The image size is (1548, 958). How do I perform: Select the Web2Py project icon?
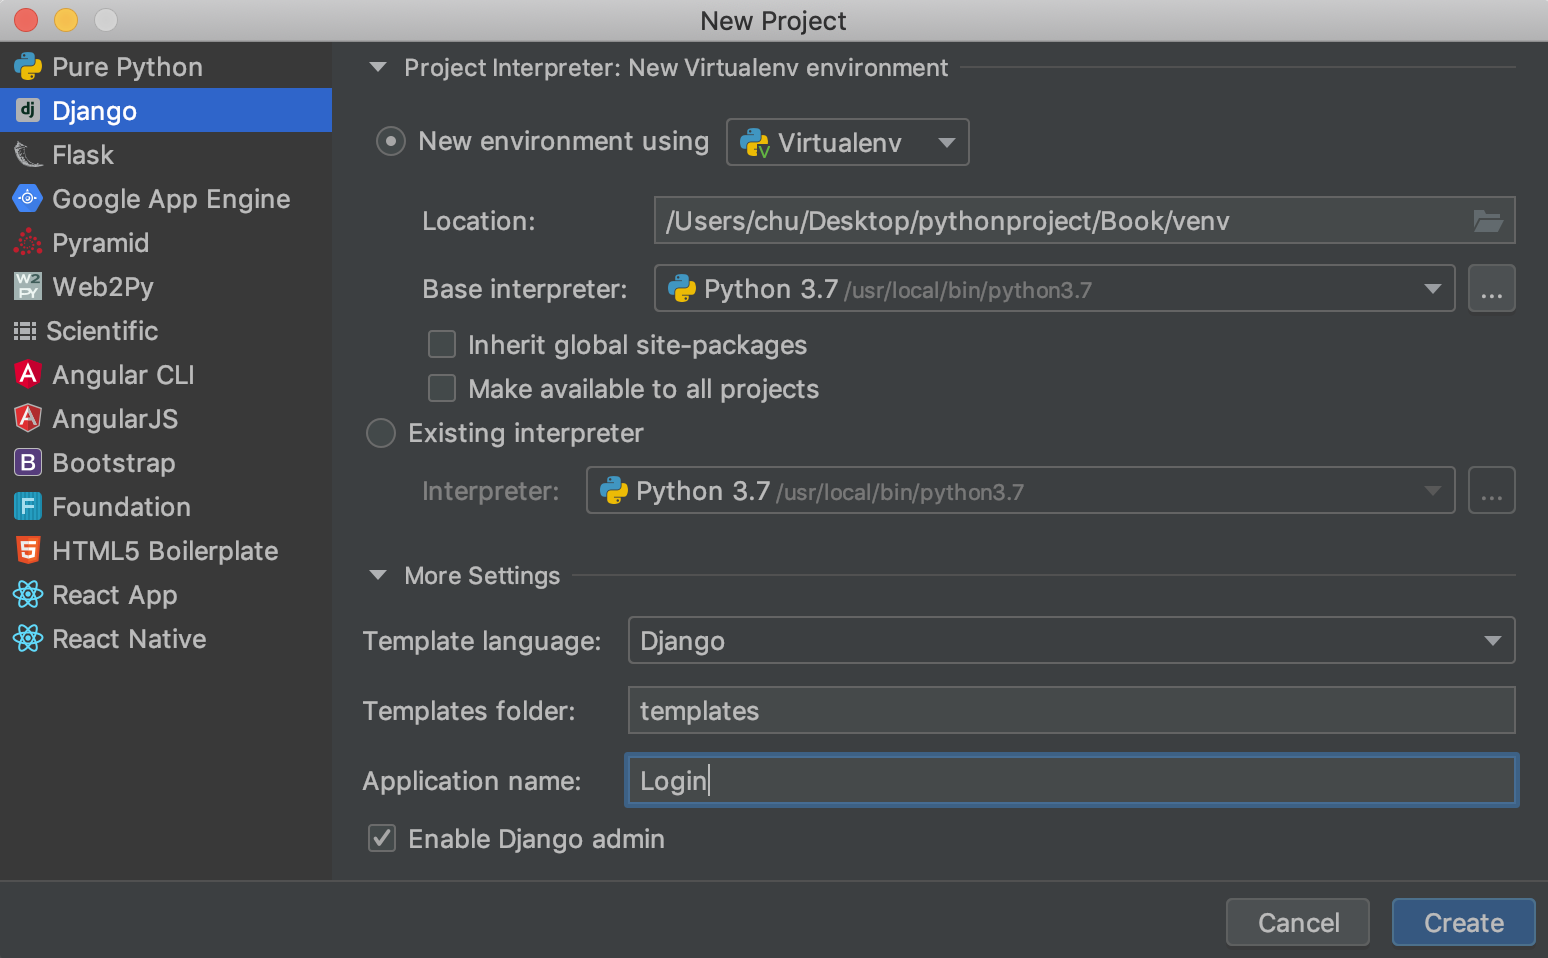pyautogui.click(x=28, y=287)
